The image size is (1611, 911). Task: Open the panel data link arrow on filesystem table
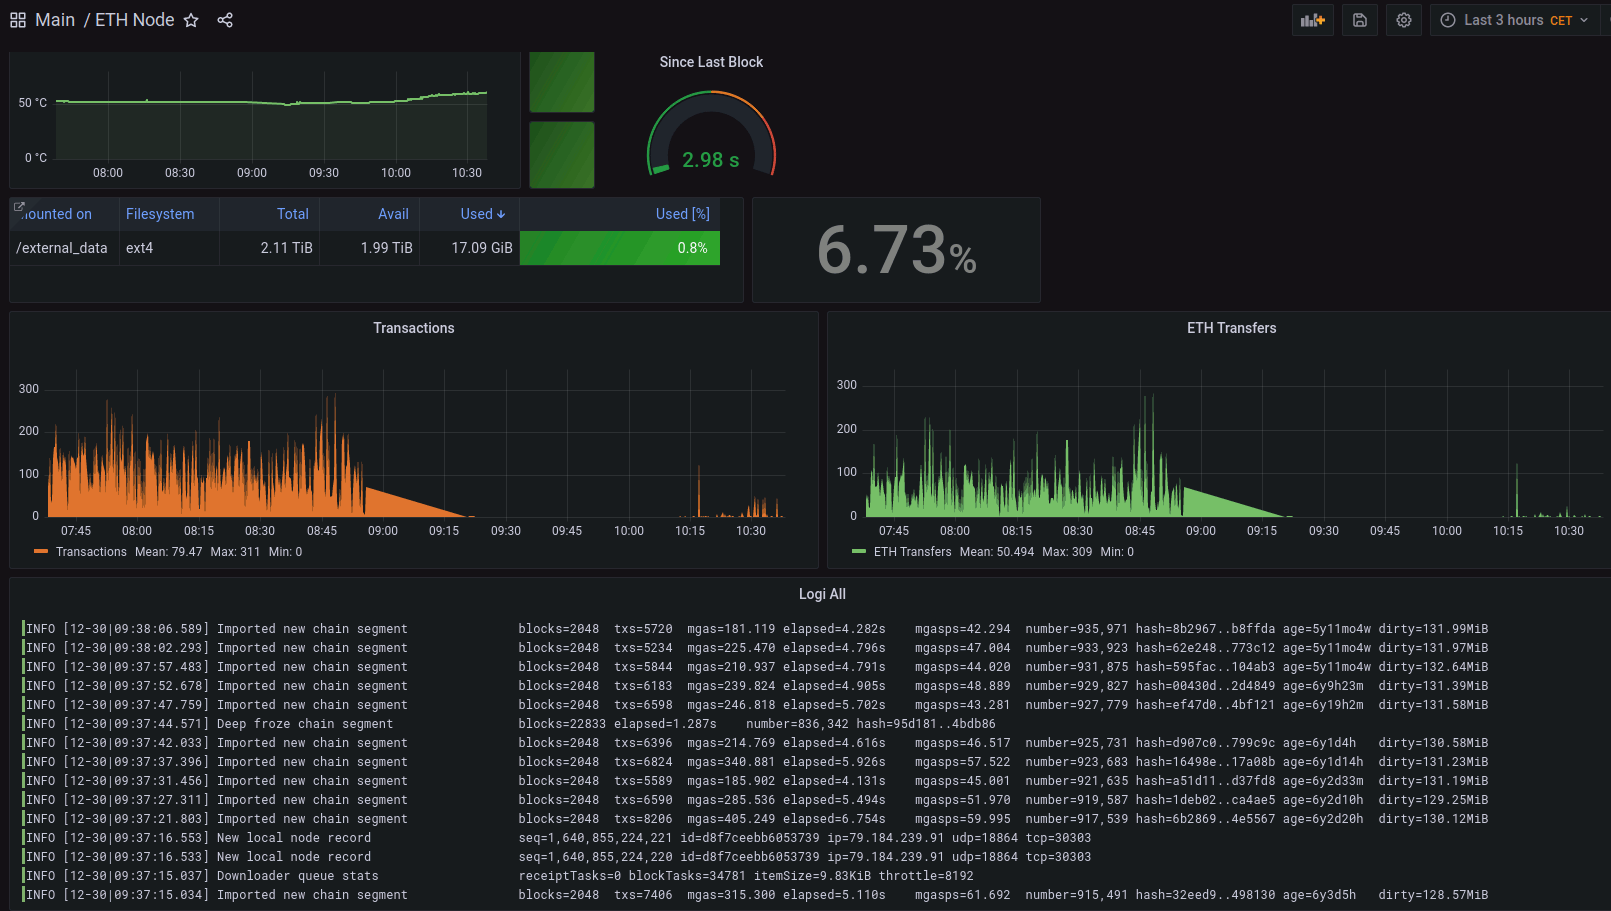pos(19,204)
